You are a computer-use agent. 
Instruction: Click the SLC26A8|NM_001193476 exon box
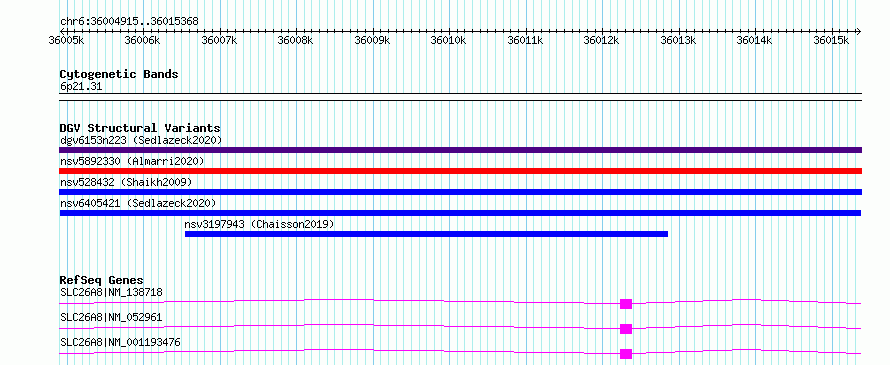point(625,354)
